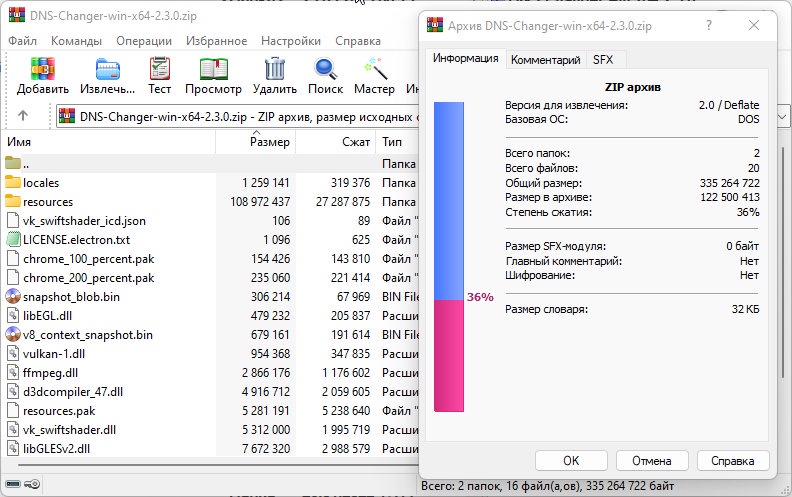
Task: Click the v8_context_snapshot.bin file icon
Action: coord(13,334)
